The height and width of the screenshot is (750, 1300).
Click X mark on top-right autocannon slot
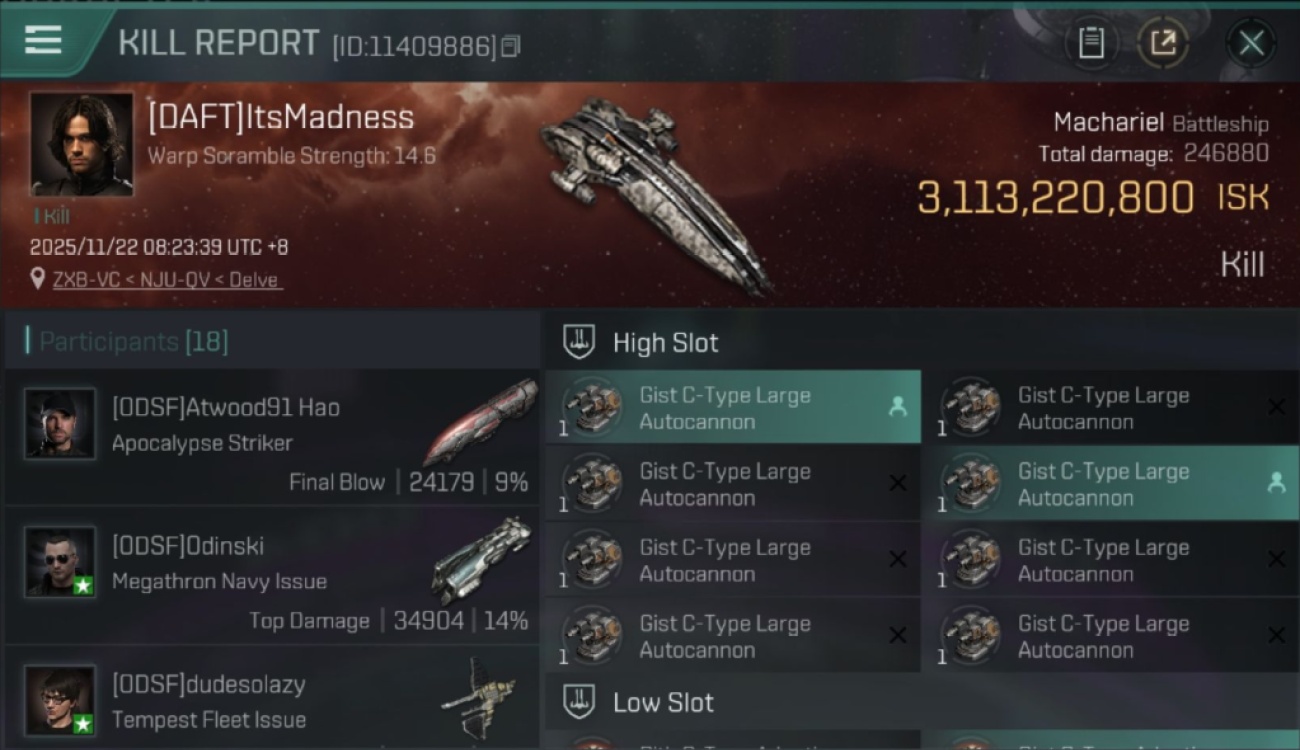pos(1276,407)
